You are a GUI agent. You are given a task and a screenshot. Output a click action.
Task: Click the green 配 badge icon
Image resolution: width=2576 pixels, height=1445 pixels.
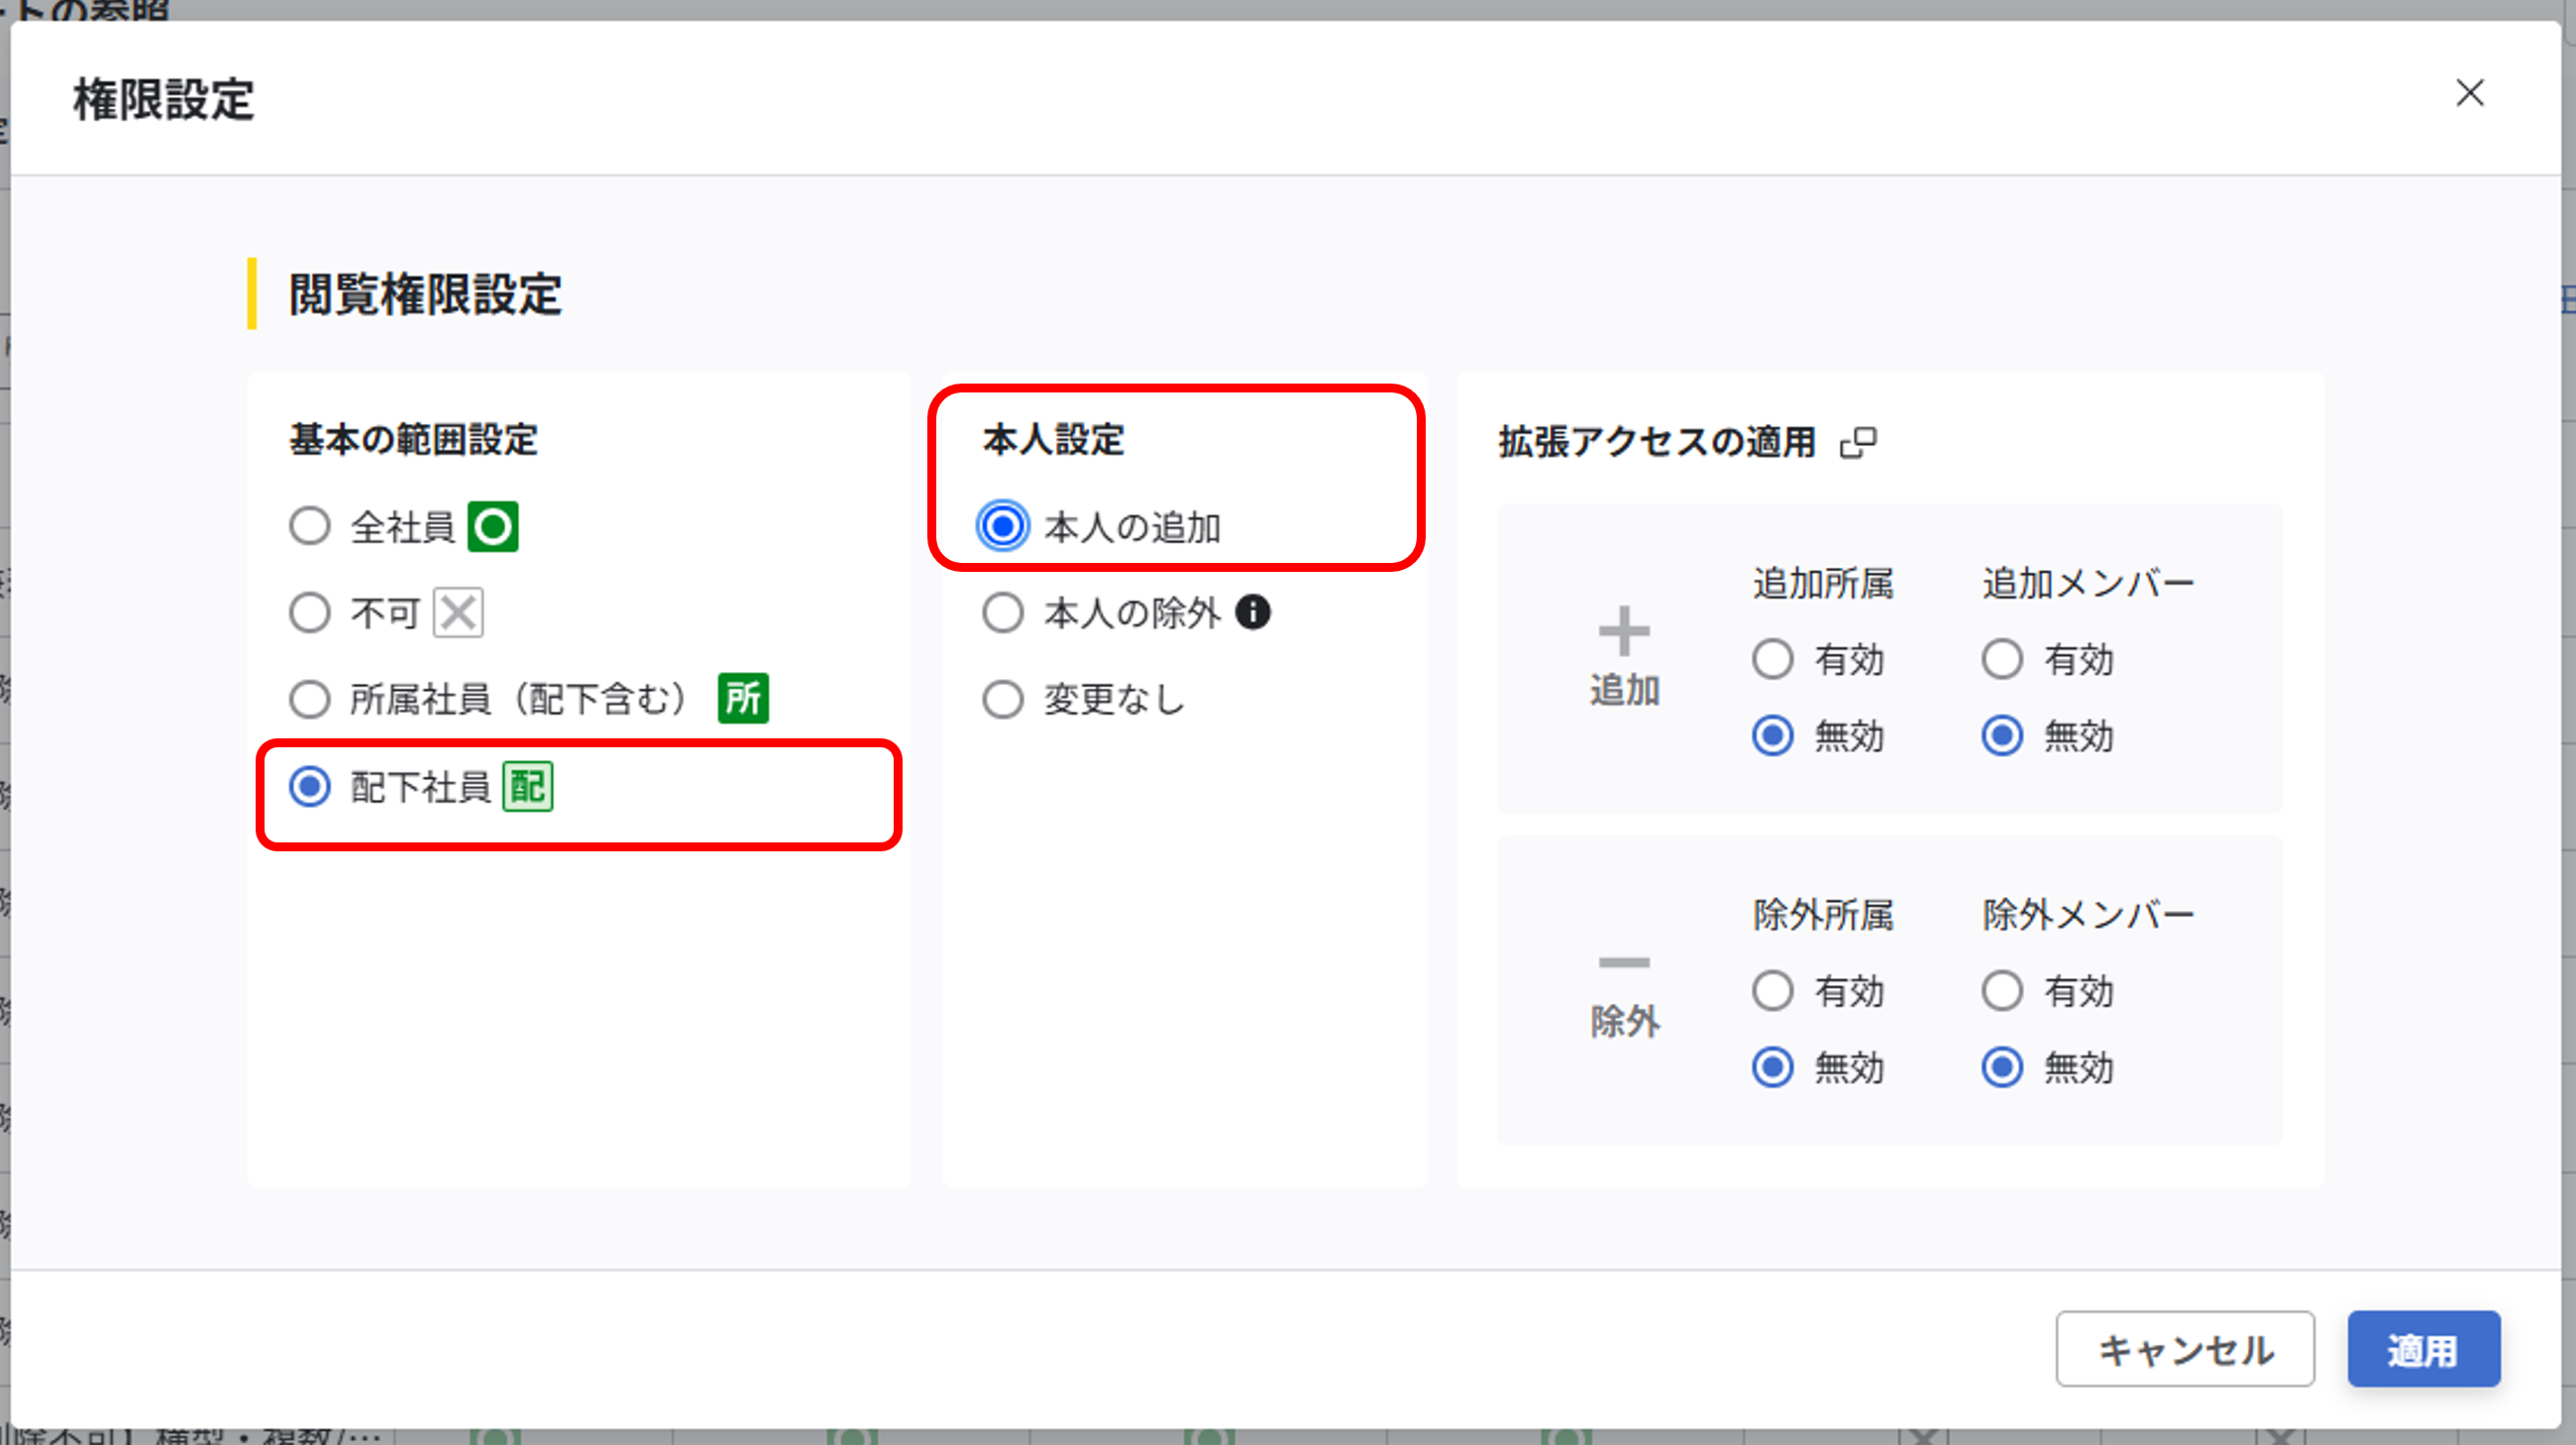(527, 786)
